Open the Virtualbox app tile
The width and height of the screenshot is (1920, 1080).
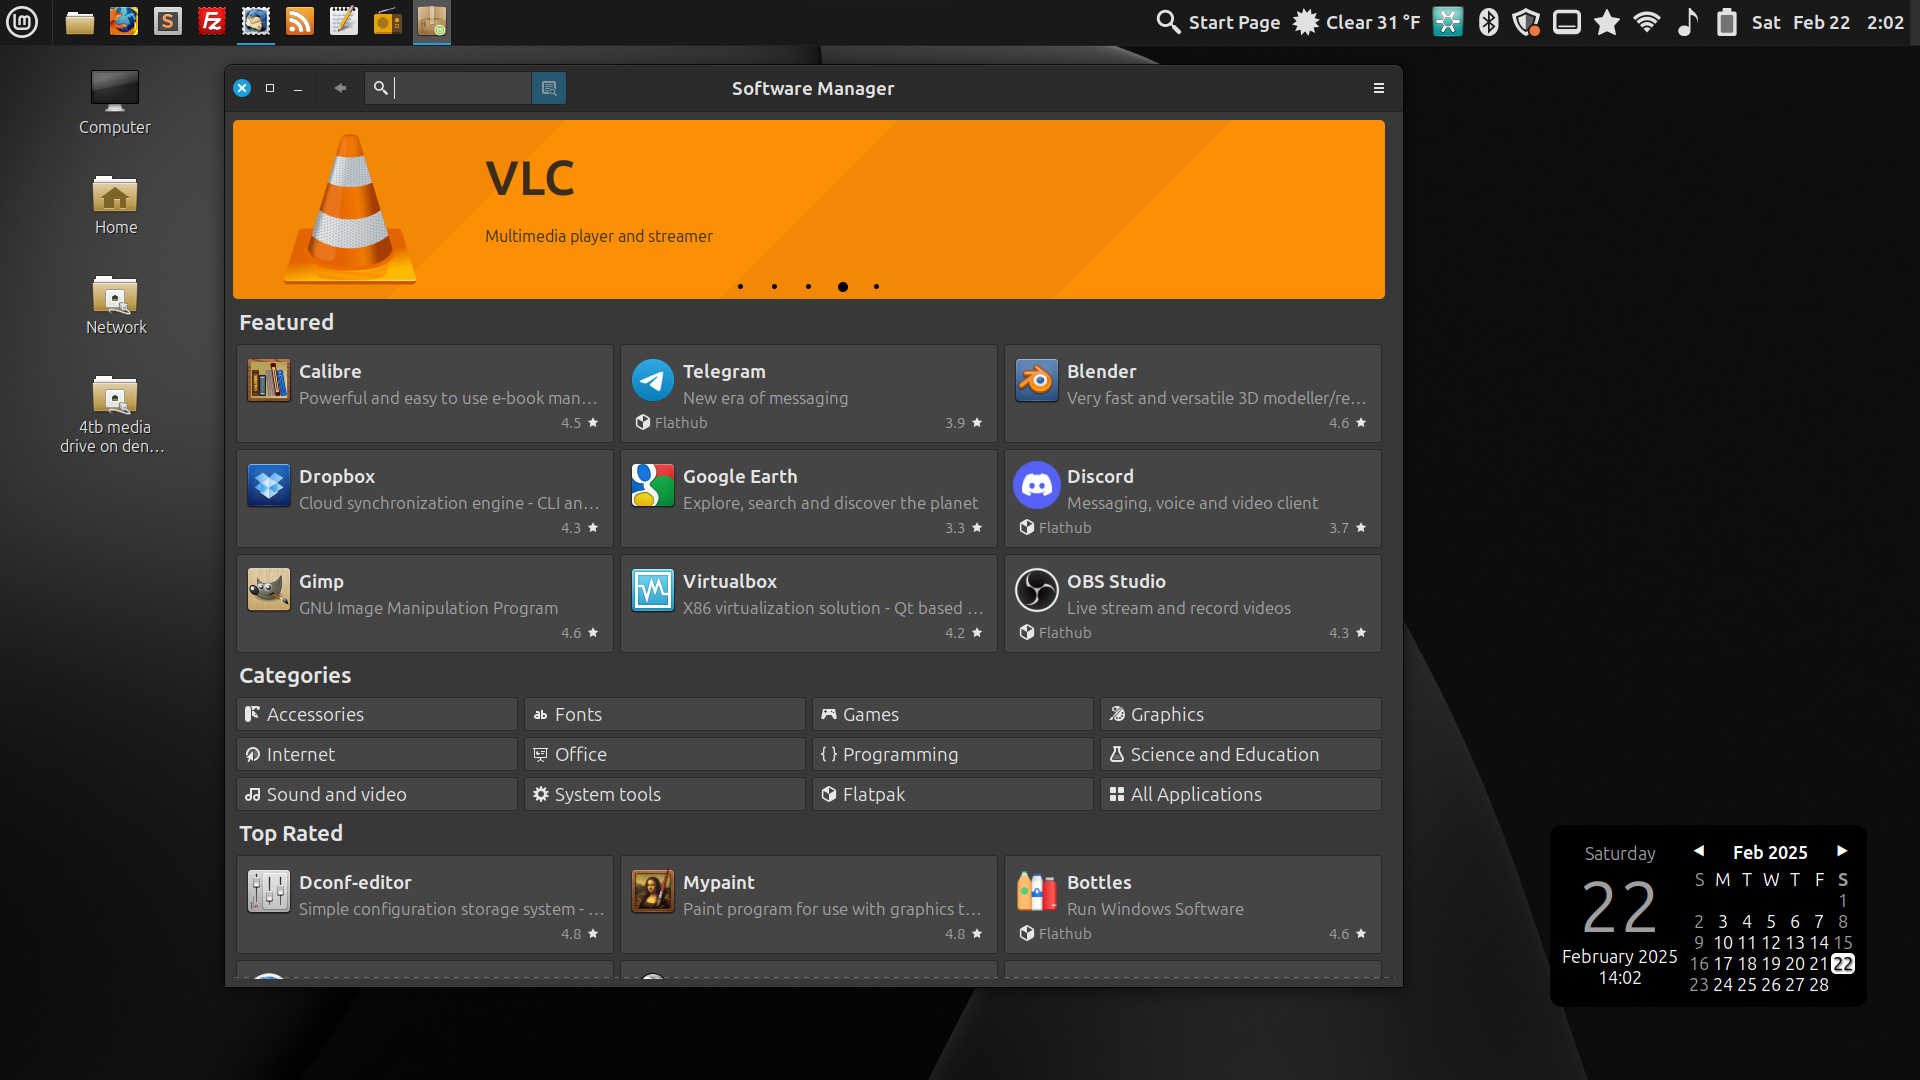click(x=808, y=603)
